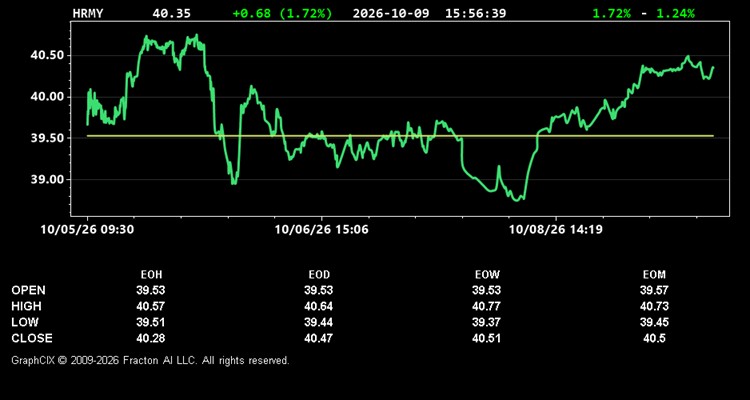Click the HIGH row label

click(26, 306)
